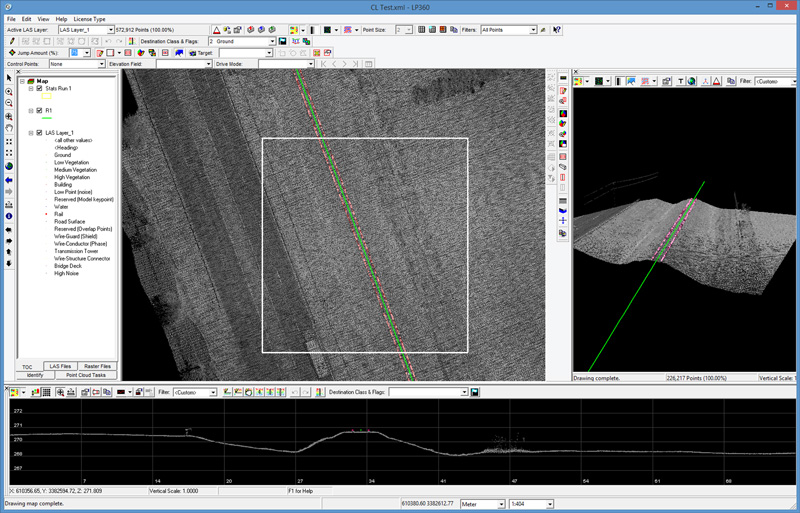Click the globe full-extent icon
800x513 pixels.
click(x=9, y=166)
